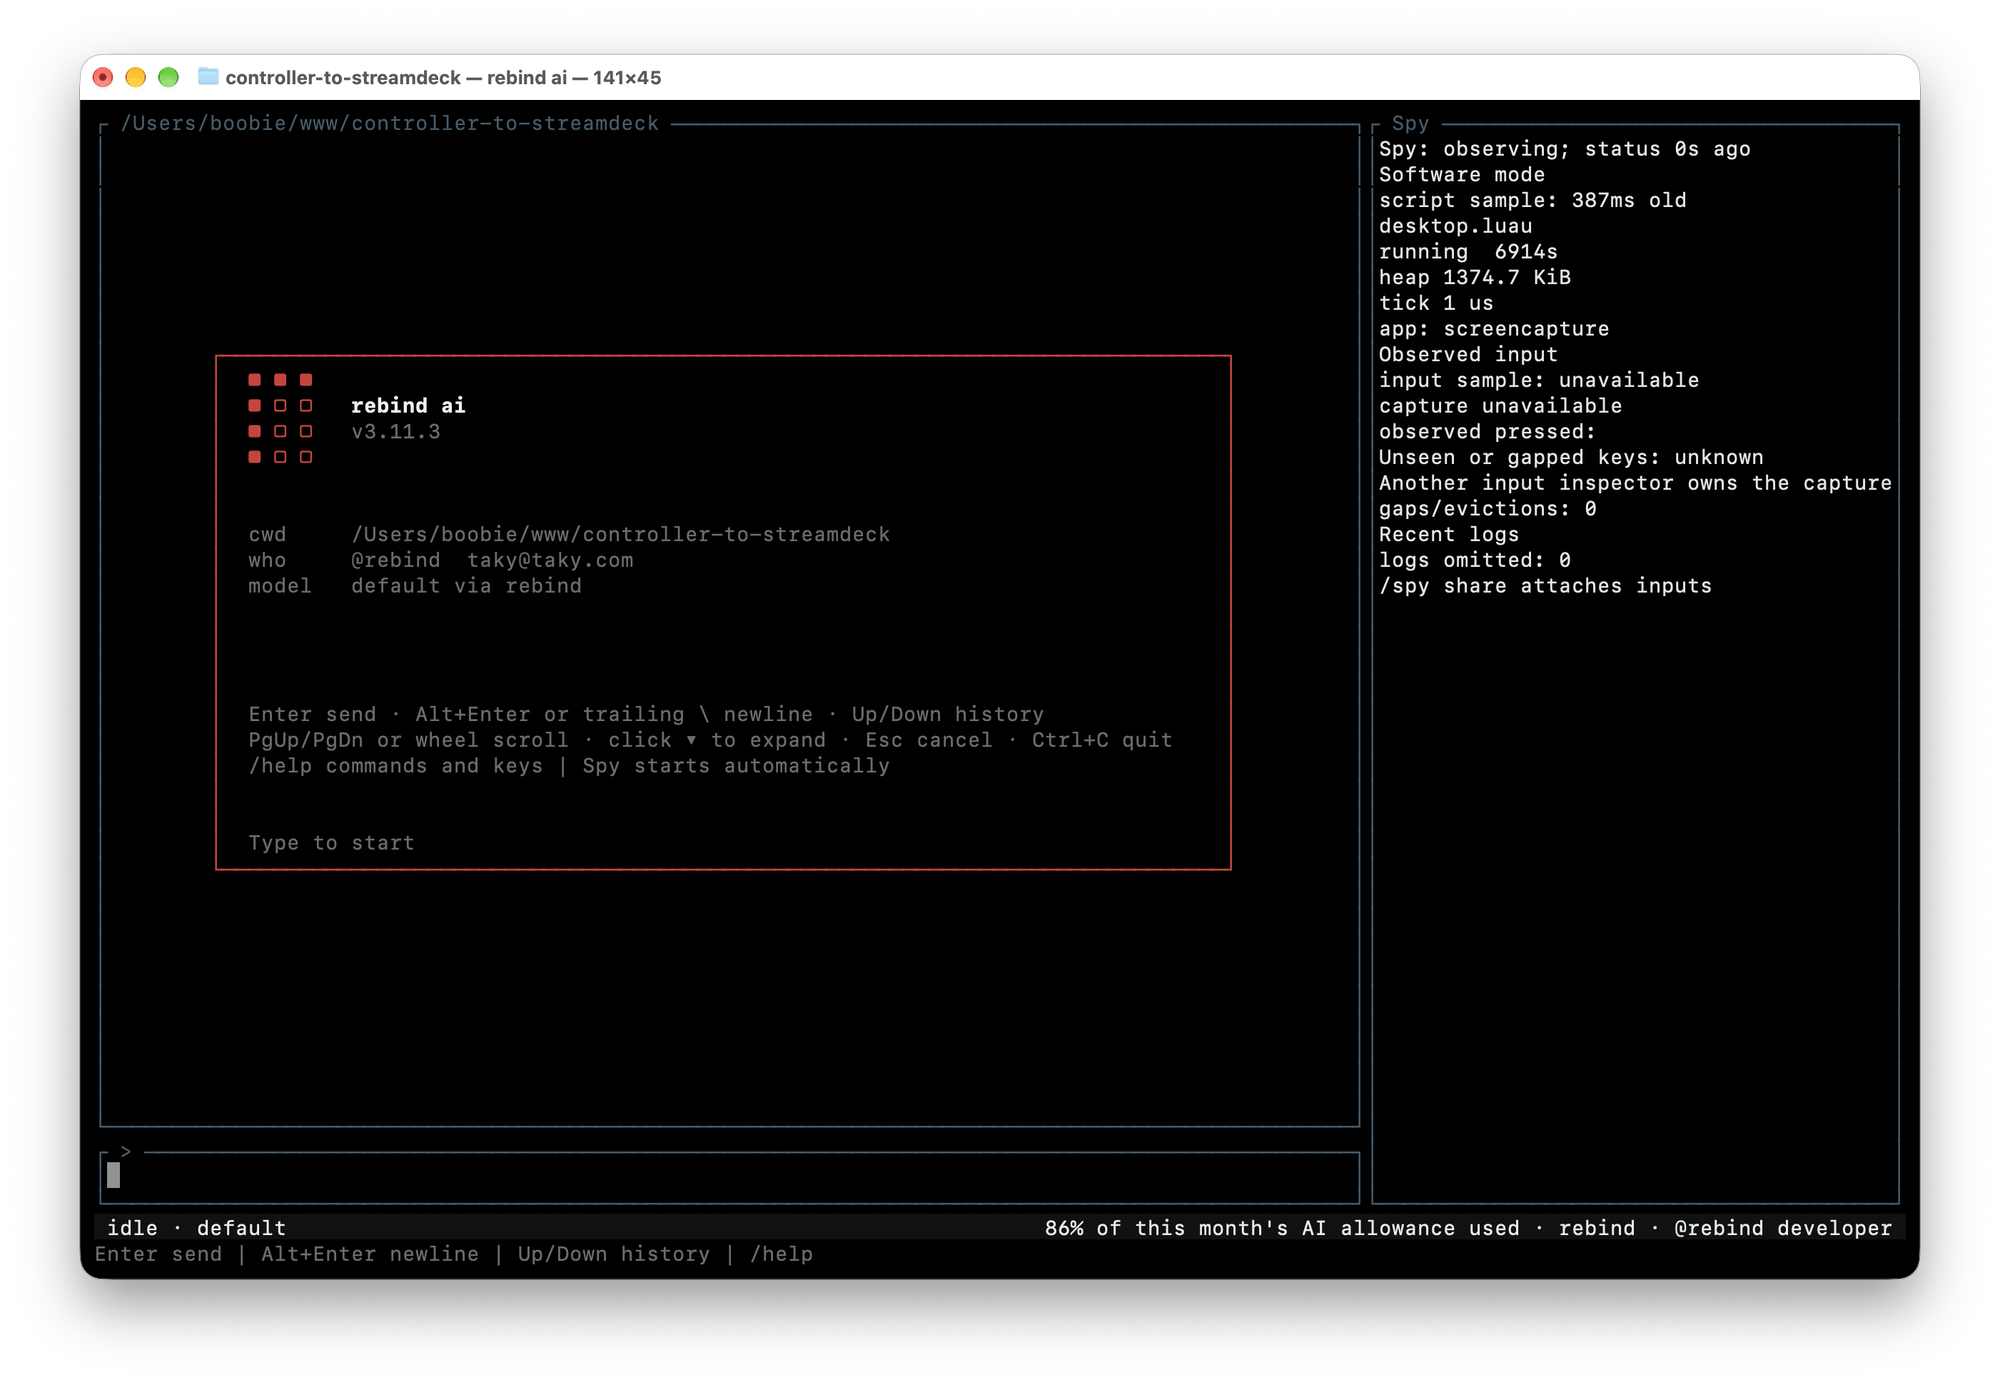Click 'Spy: observing; status 0s ago' line

point(1564,149)
